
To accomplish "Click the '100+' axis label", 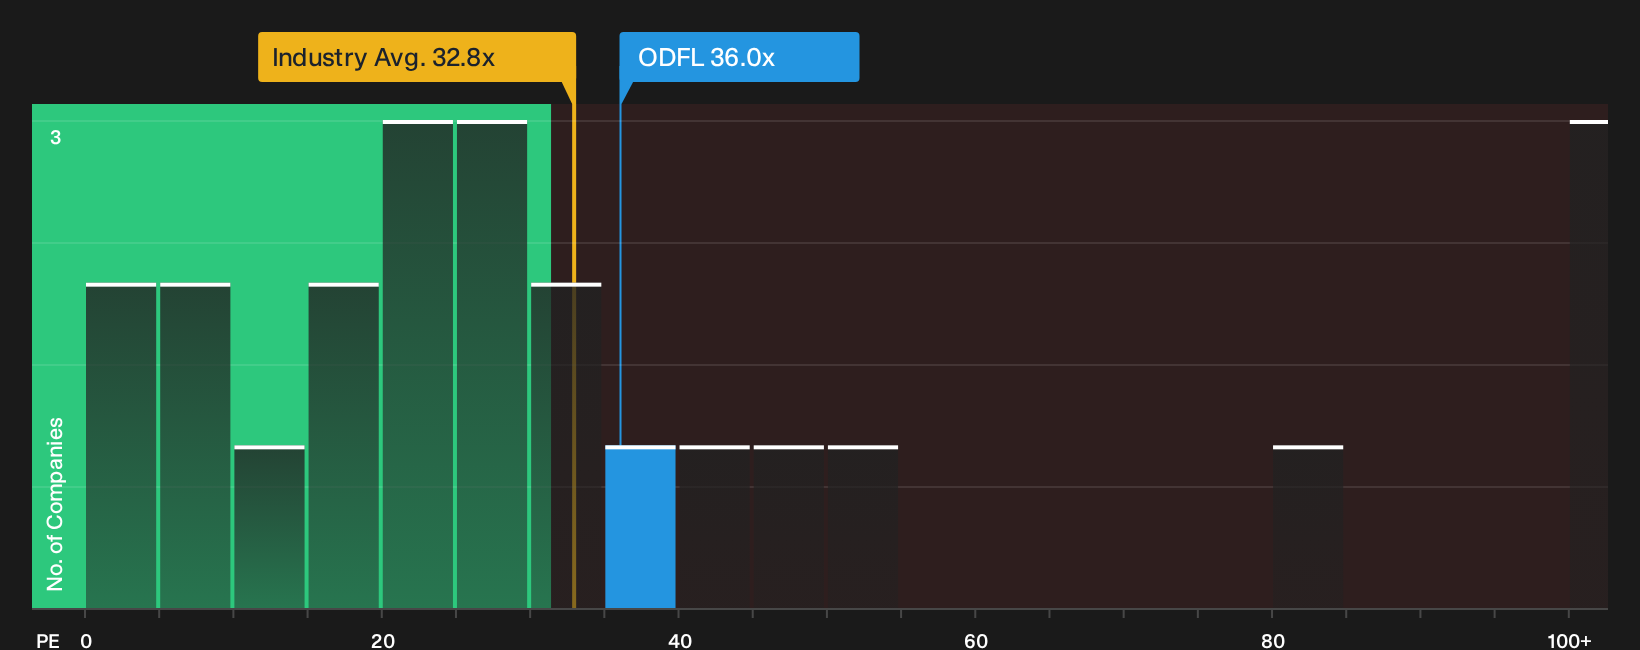I will tap(1569, 640).
